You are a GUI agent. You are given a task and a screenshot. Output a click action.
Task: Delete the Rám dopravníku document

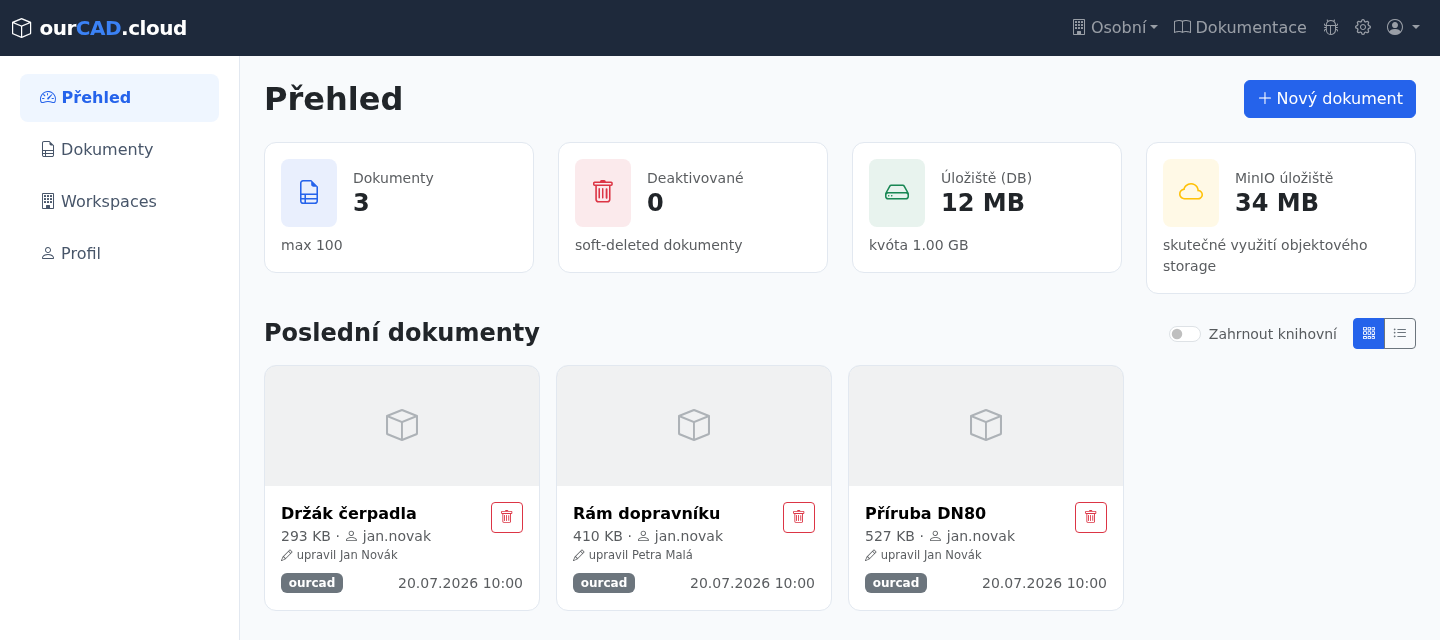[x=799, y=517]
